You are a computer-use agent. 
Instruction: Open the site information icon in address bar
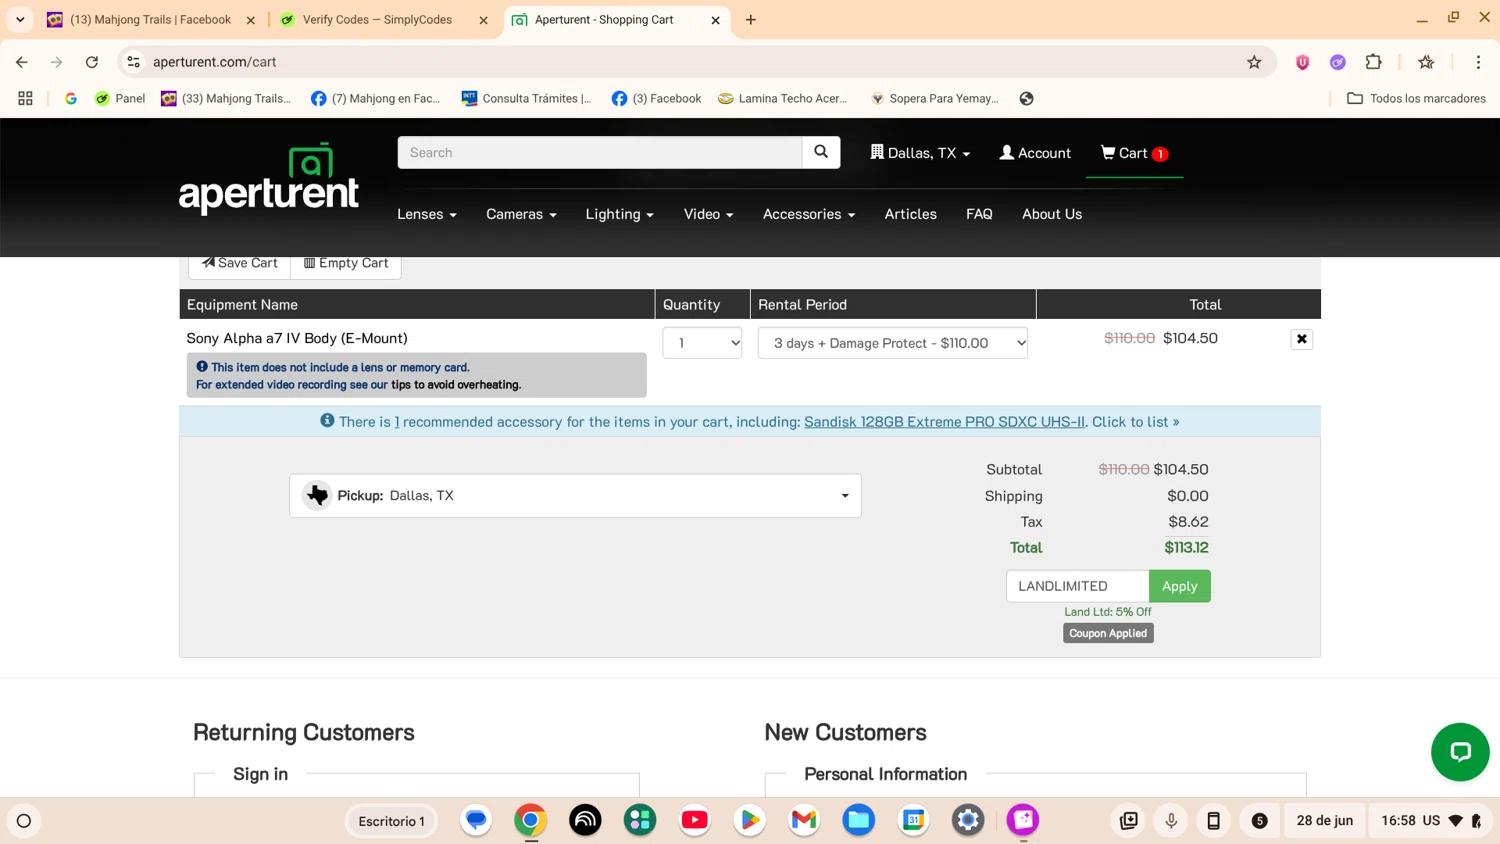[133, 62]
